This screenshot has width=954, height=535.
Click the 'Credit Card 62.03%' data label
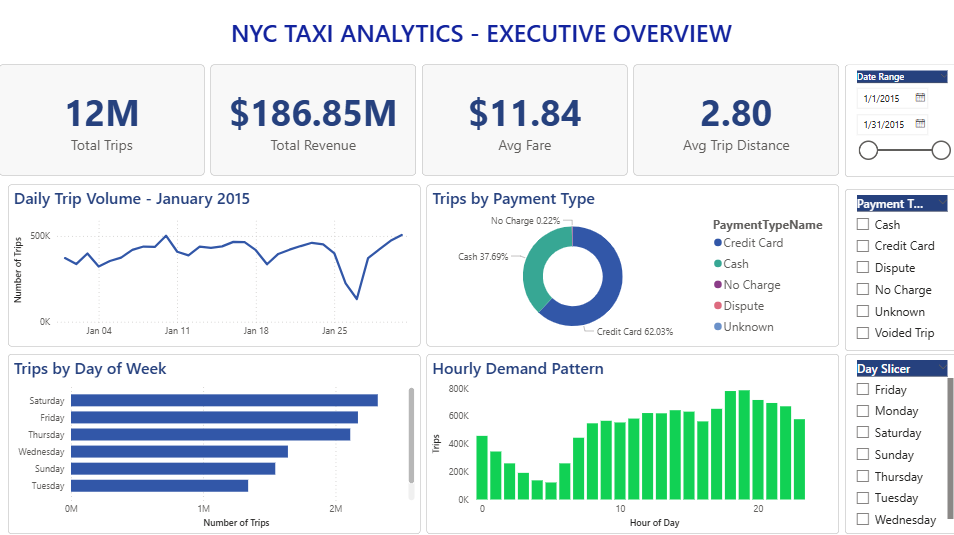tap(635, 332)
